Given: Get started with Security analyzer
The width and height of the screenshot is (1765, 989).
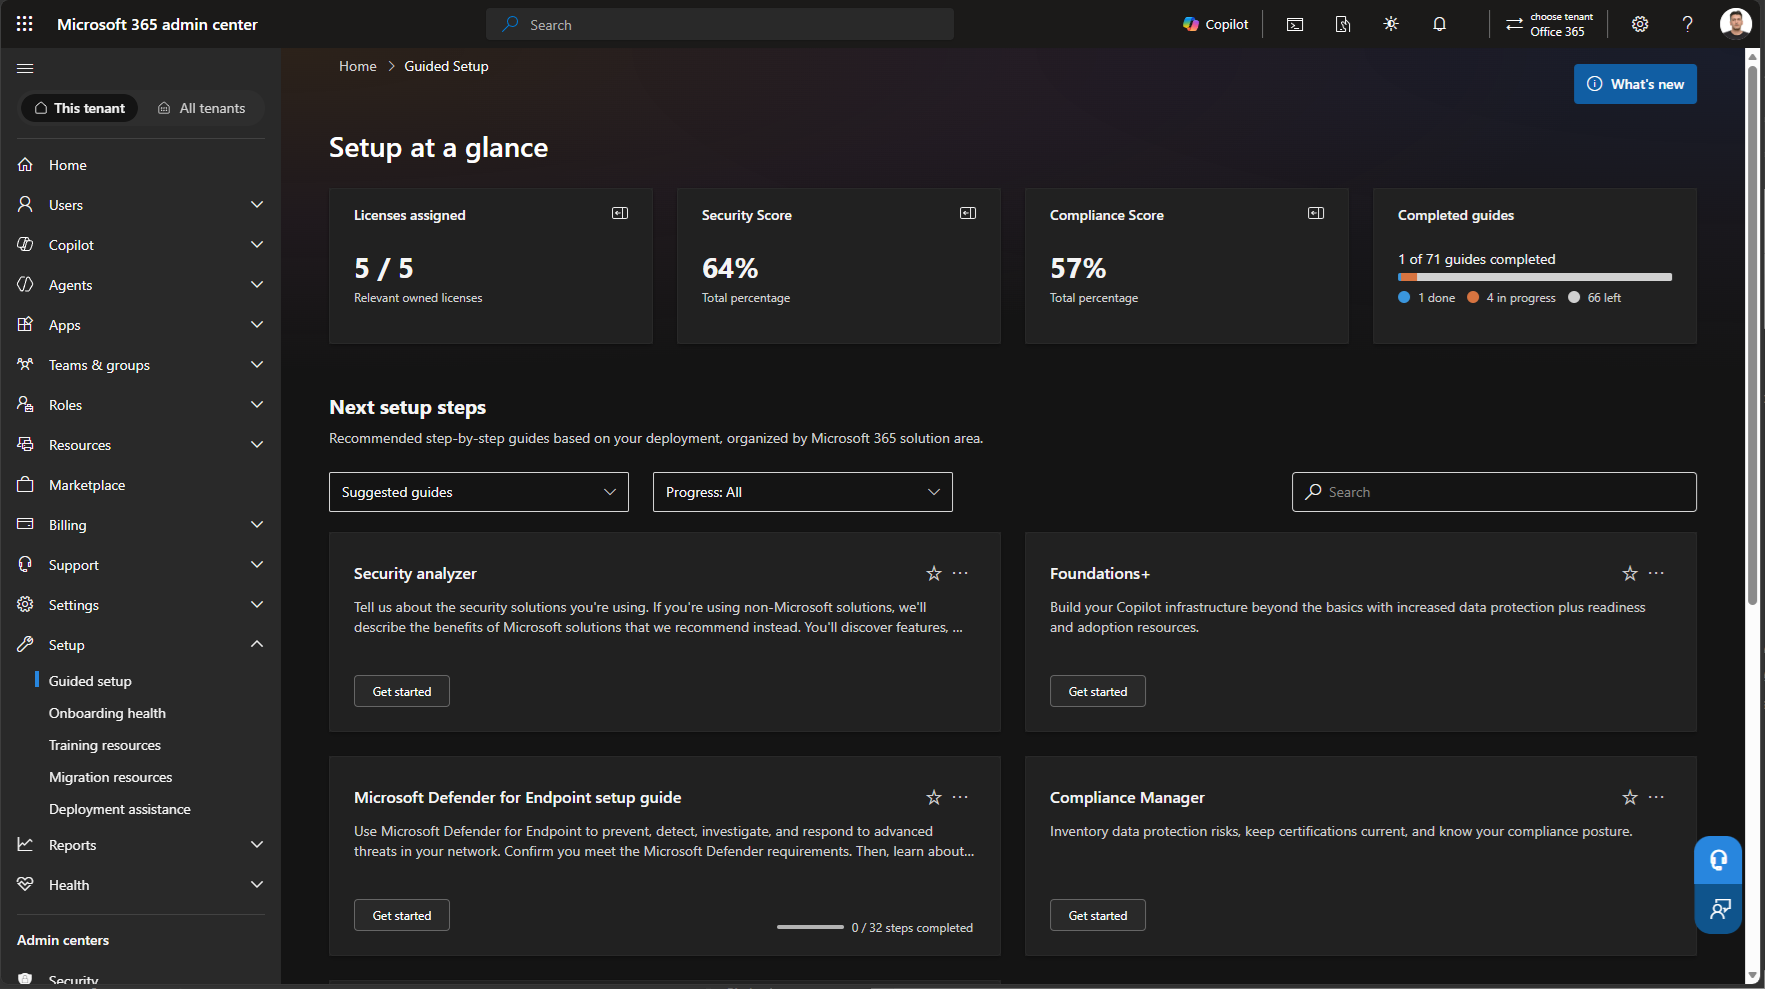Looking at the screenshot, I should tap(402, 691).
